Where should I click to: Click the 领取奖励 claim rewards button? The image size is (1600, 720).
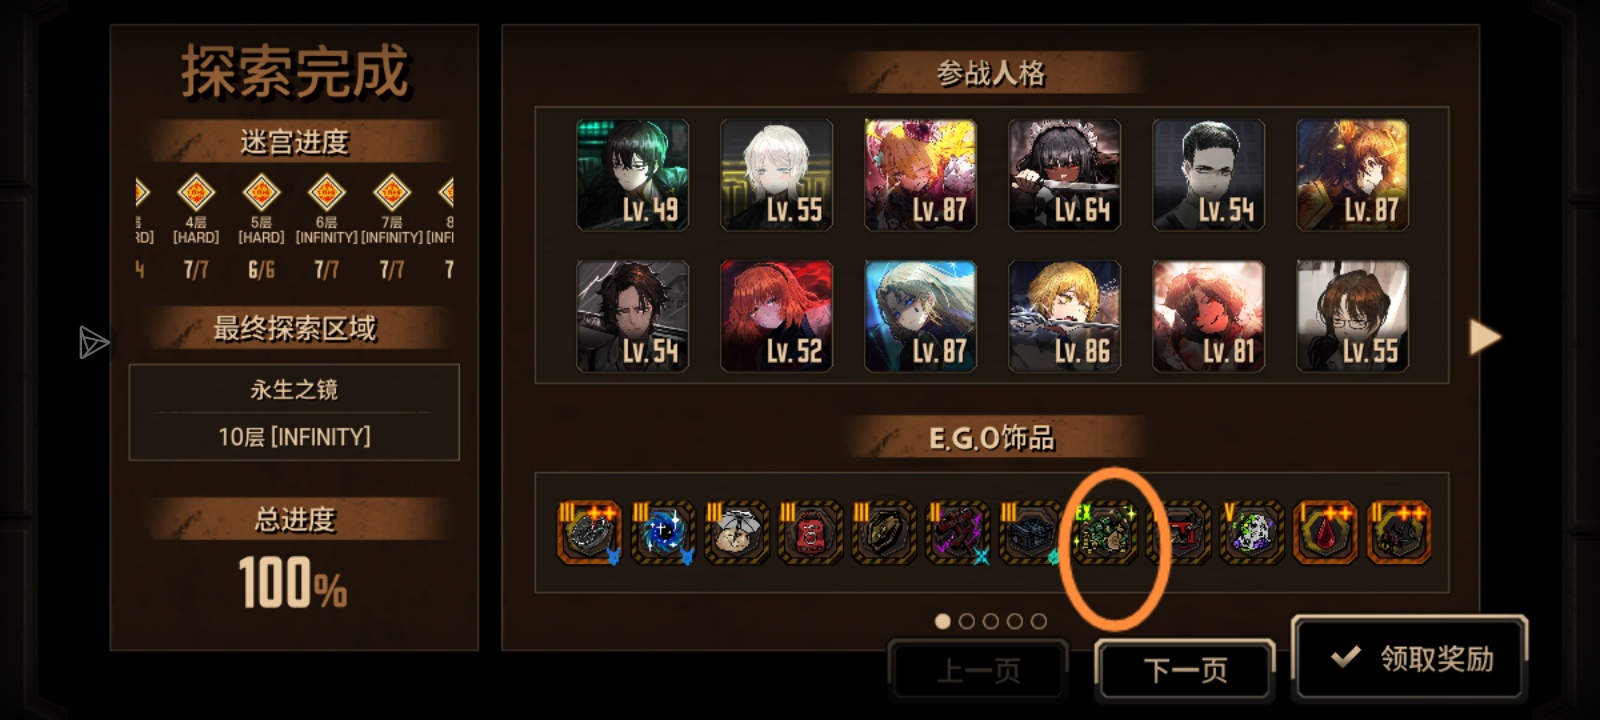click(x=1410, y=658)
